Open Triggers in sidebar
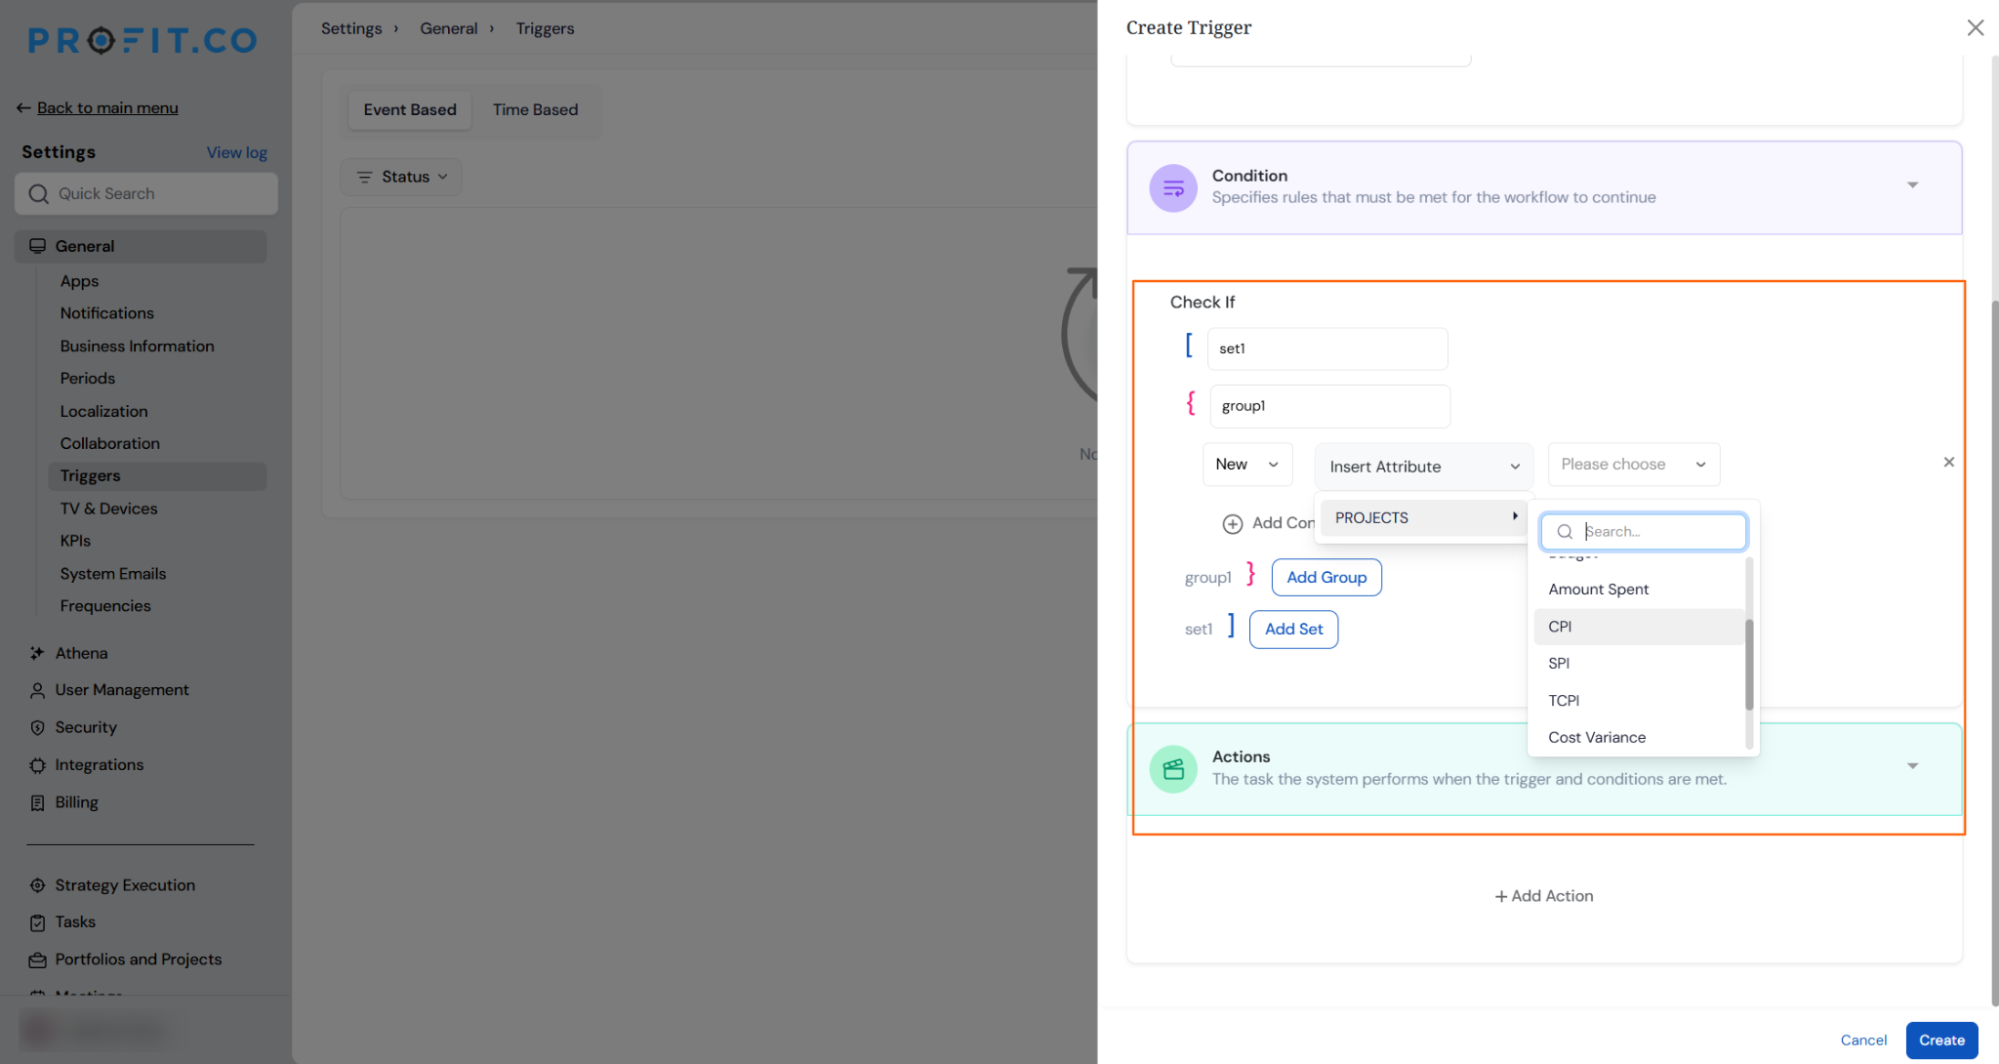Screen dimensions: 1999x1064 pos(157,477)
